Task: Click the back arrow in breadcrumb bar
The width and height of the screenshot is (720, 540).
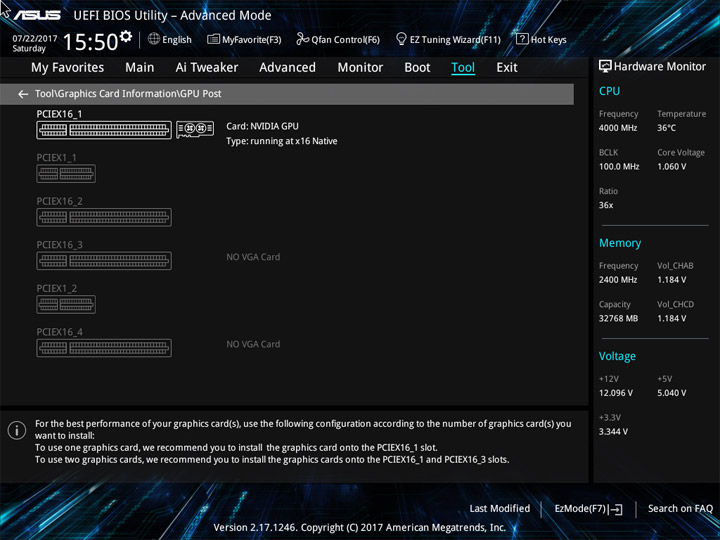Action: [x=23, y=94]
